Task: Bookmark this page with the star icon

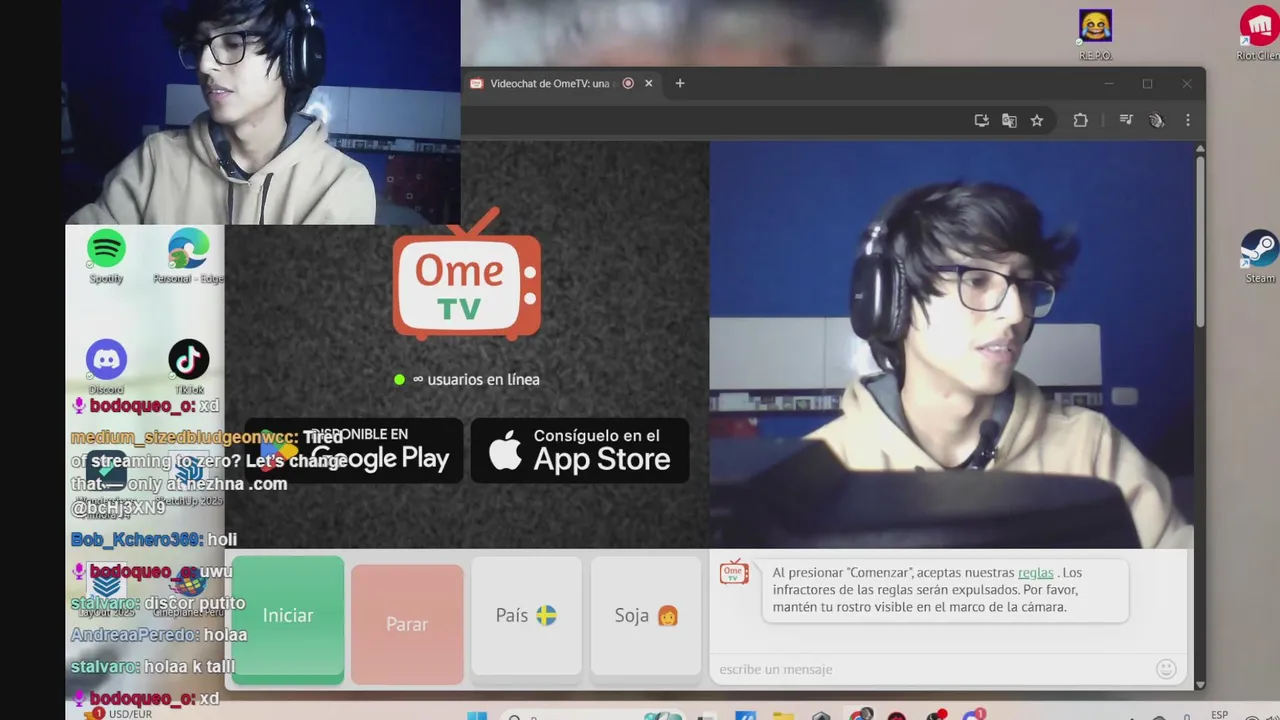Action: click(1037, 120)
